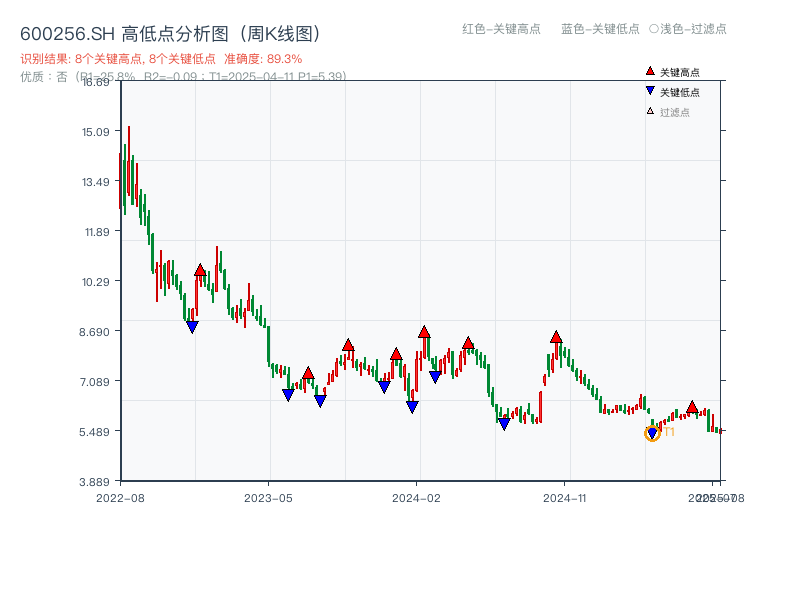Click the gray 优质：否 subtitle line
This screenshot has width=800, height=600.
click(183, 77)
